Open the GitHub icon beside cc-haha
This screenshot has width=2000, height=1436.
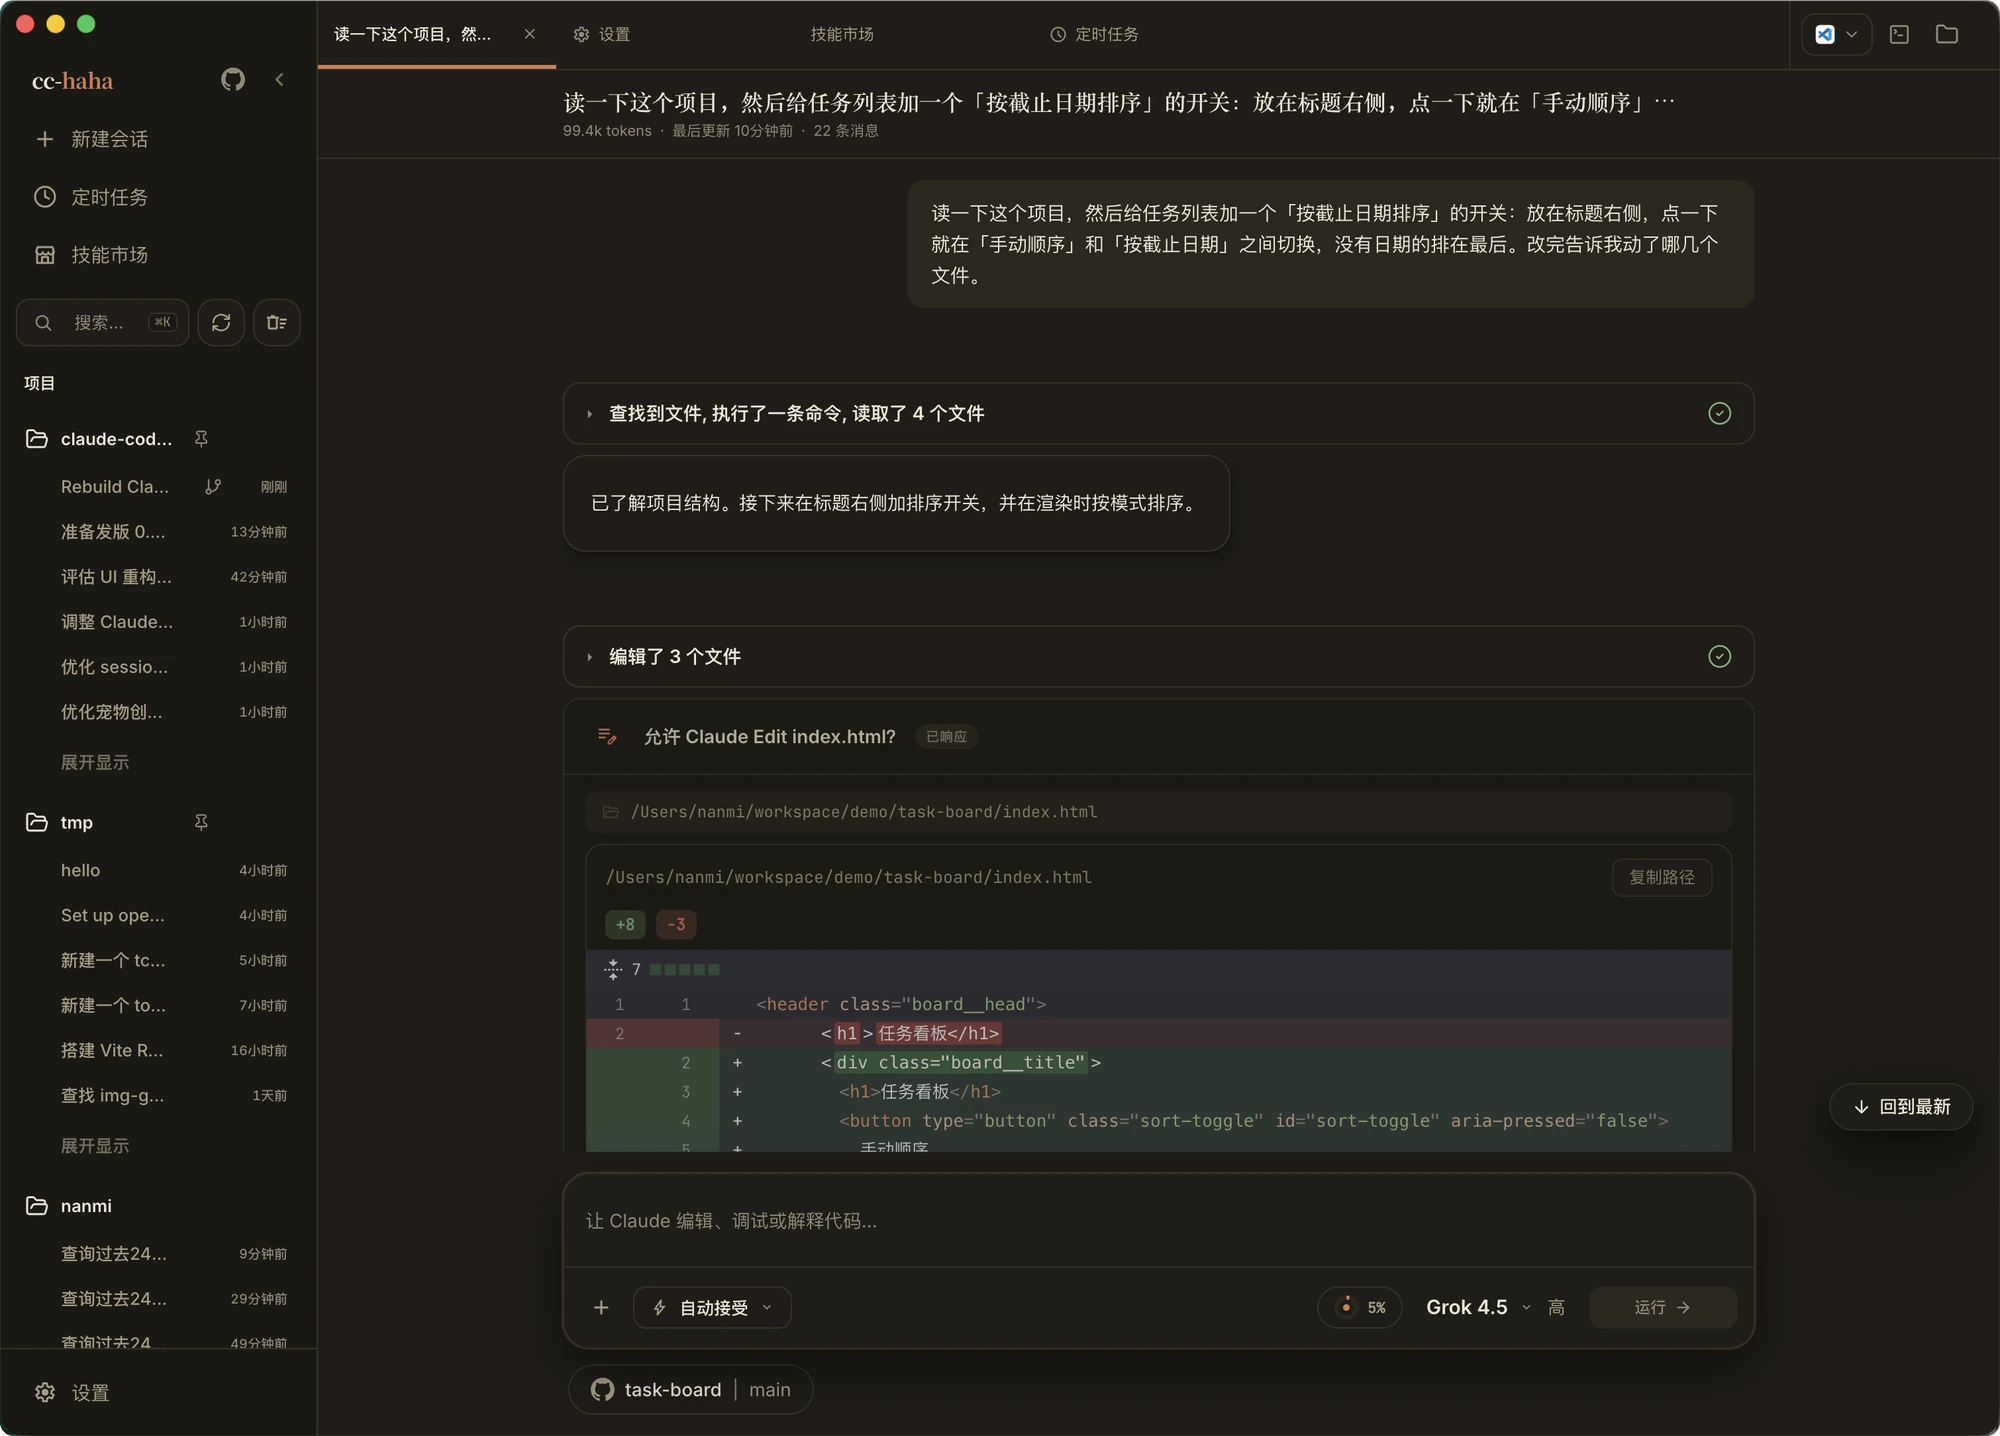coord(233,80)
